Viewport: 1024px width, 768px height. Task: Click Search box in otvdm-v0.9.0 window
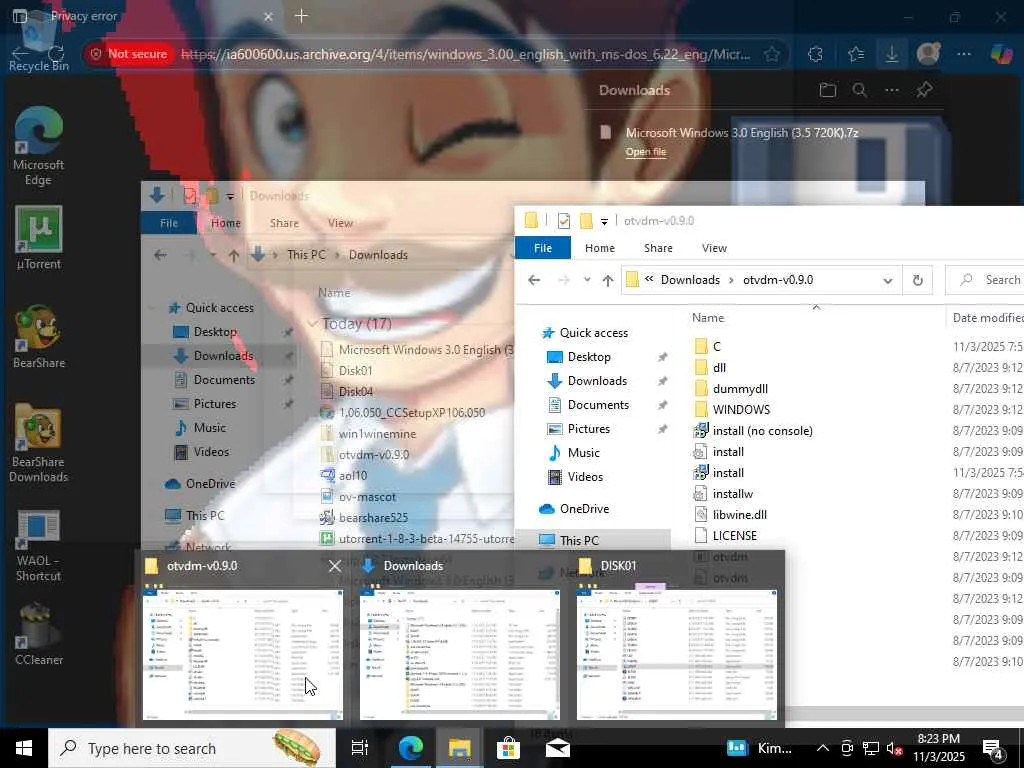[x=985, y=280]
